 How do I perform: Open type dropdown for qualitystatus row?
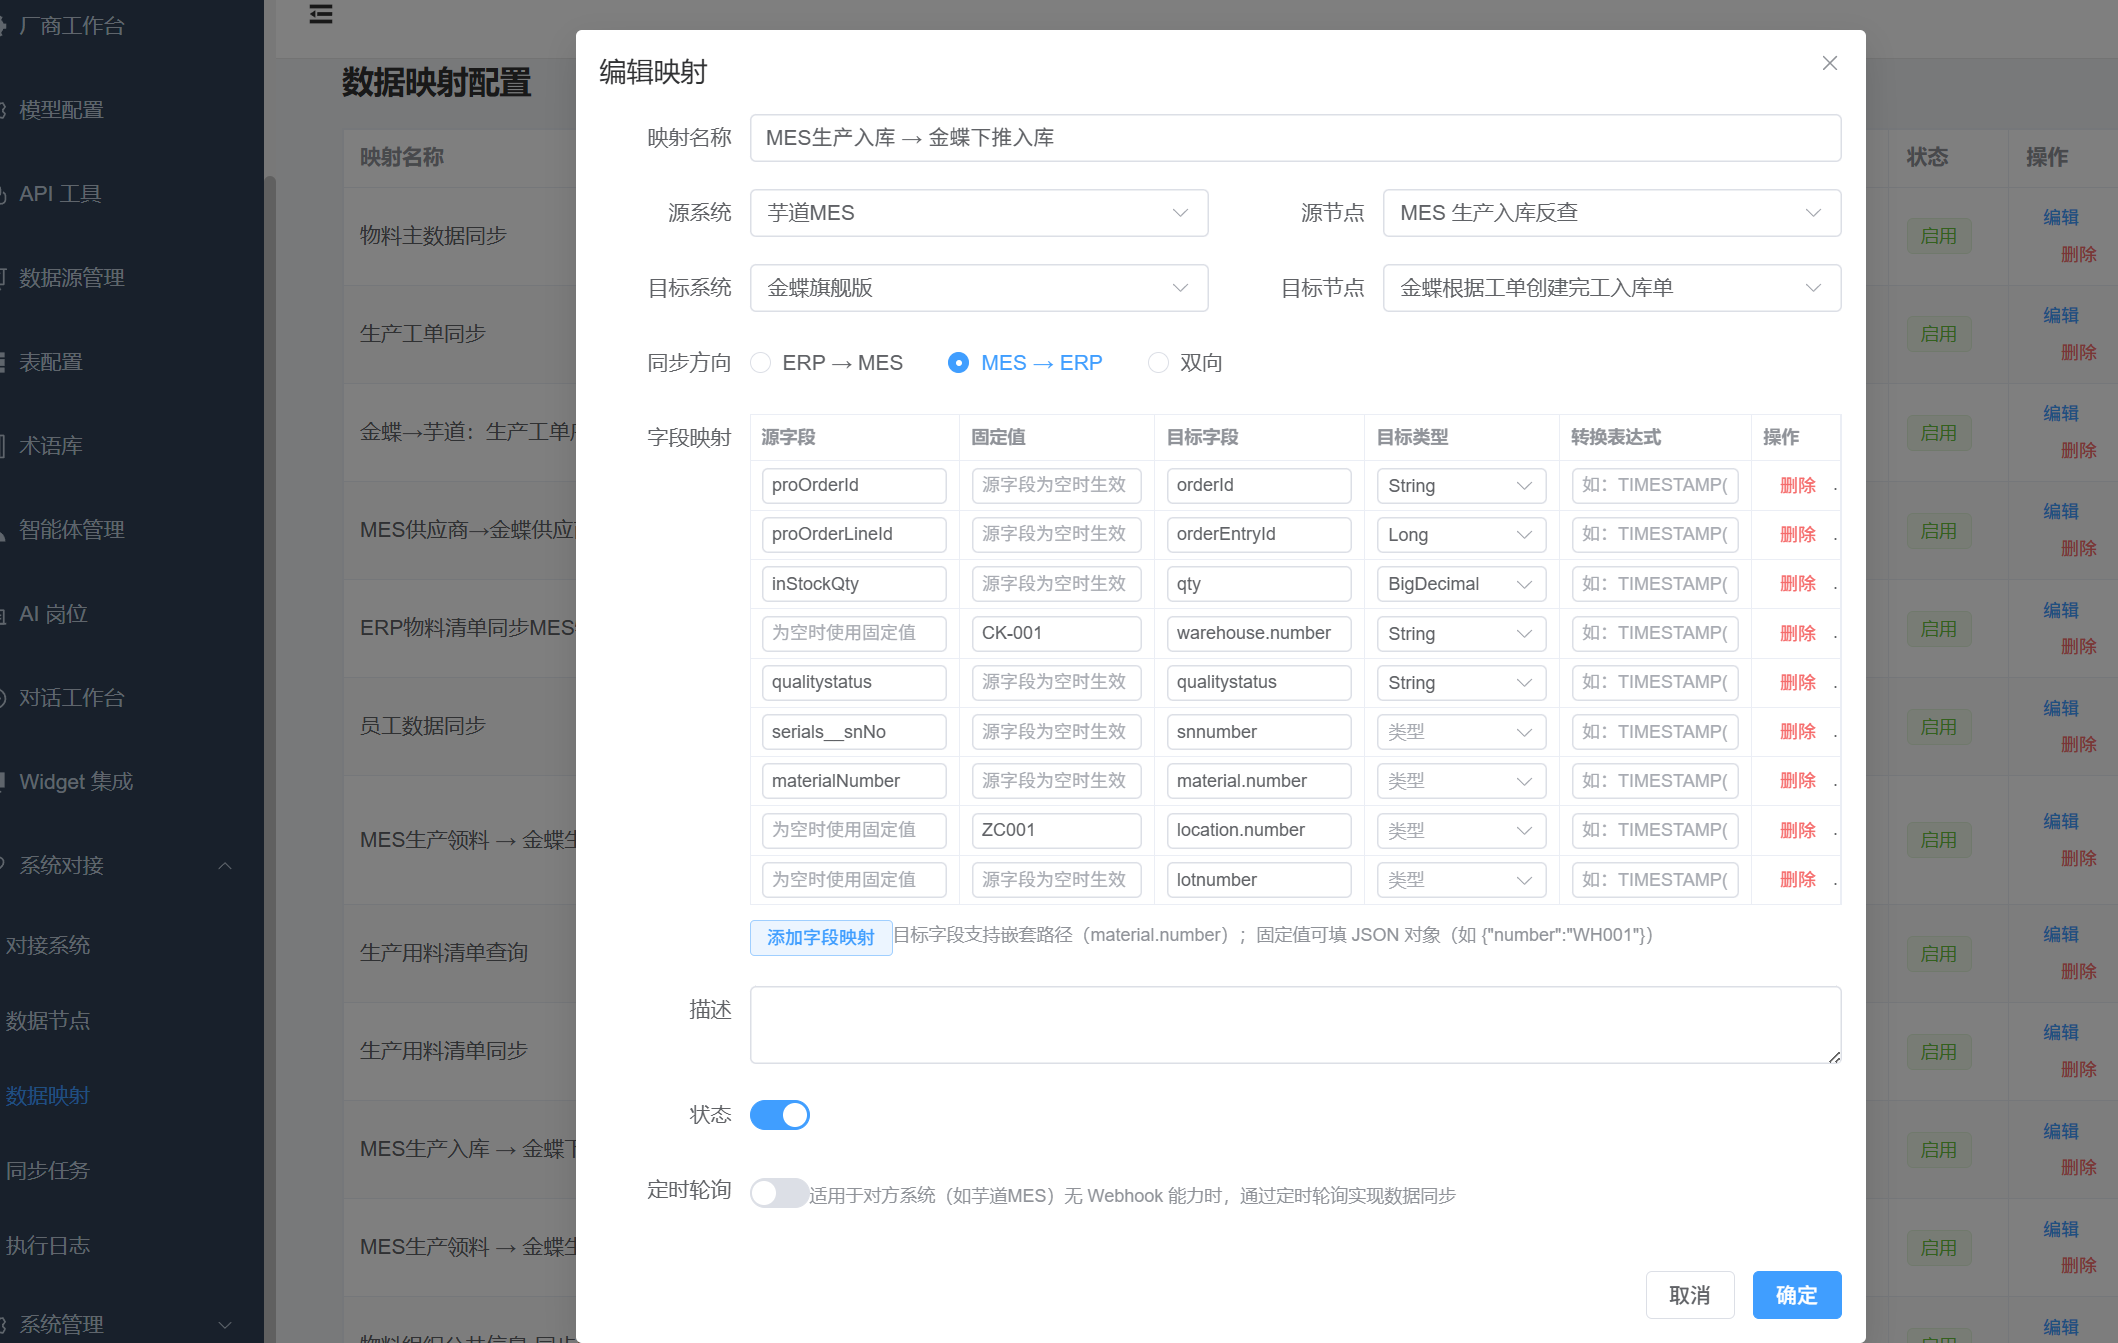point(1461,683)
